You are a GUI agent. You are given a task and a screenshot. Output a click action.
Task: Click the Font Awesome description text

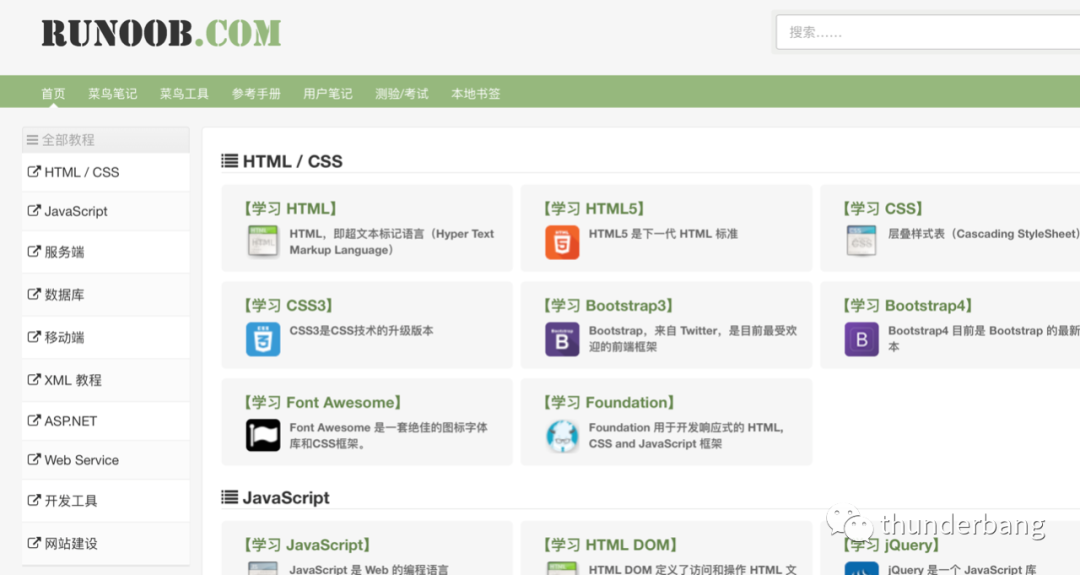pyautogui.click(x=388, y=435)
